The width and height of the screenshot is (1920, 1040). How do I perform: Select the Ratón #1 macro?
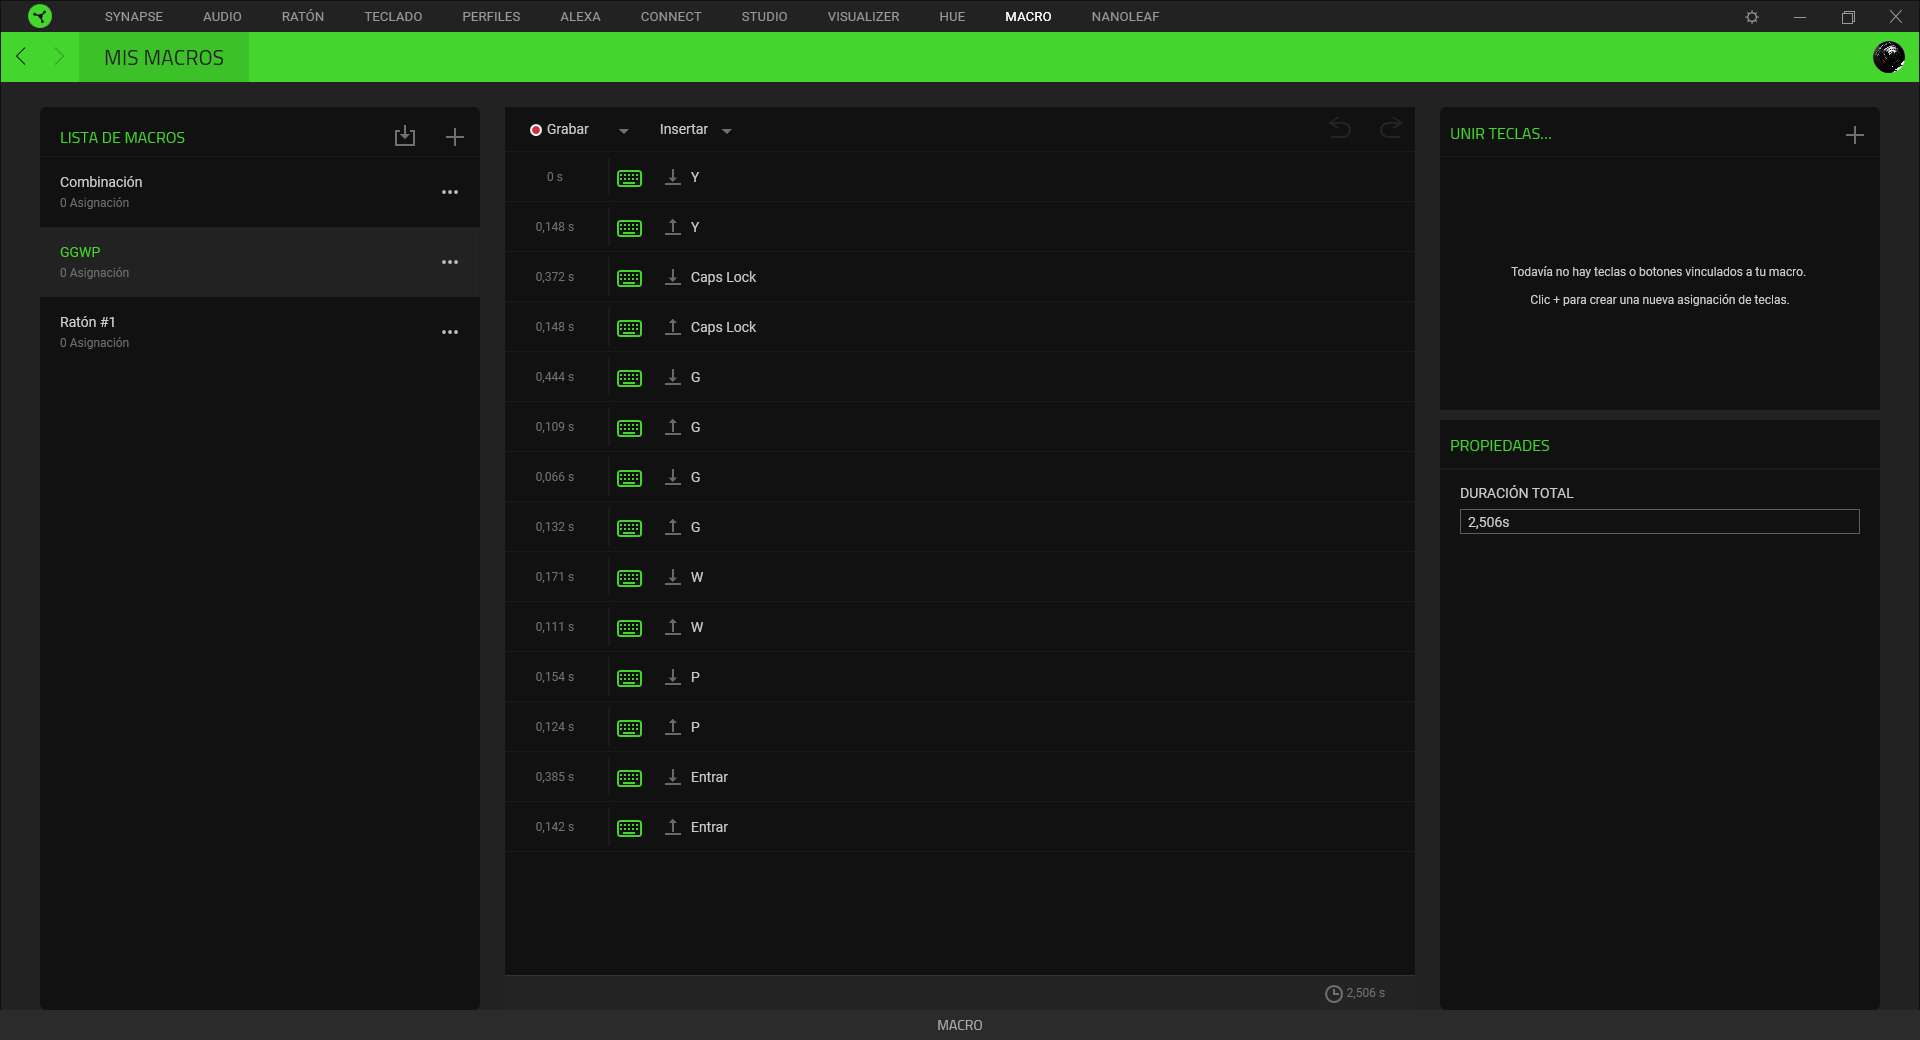(260, 332)
